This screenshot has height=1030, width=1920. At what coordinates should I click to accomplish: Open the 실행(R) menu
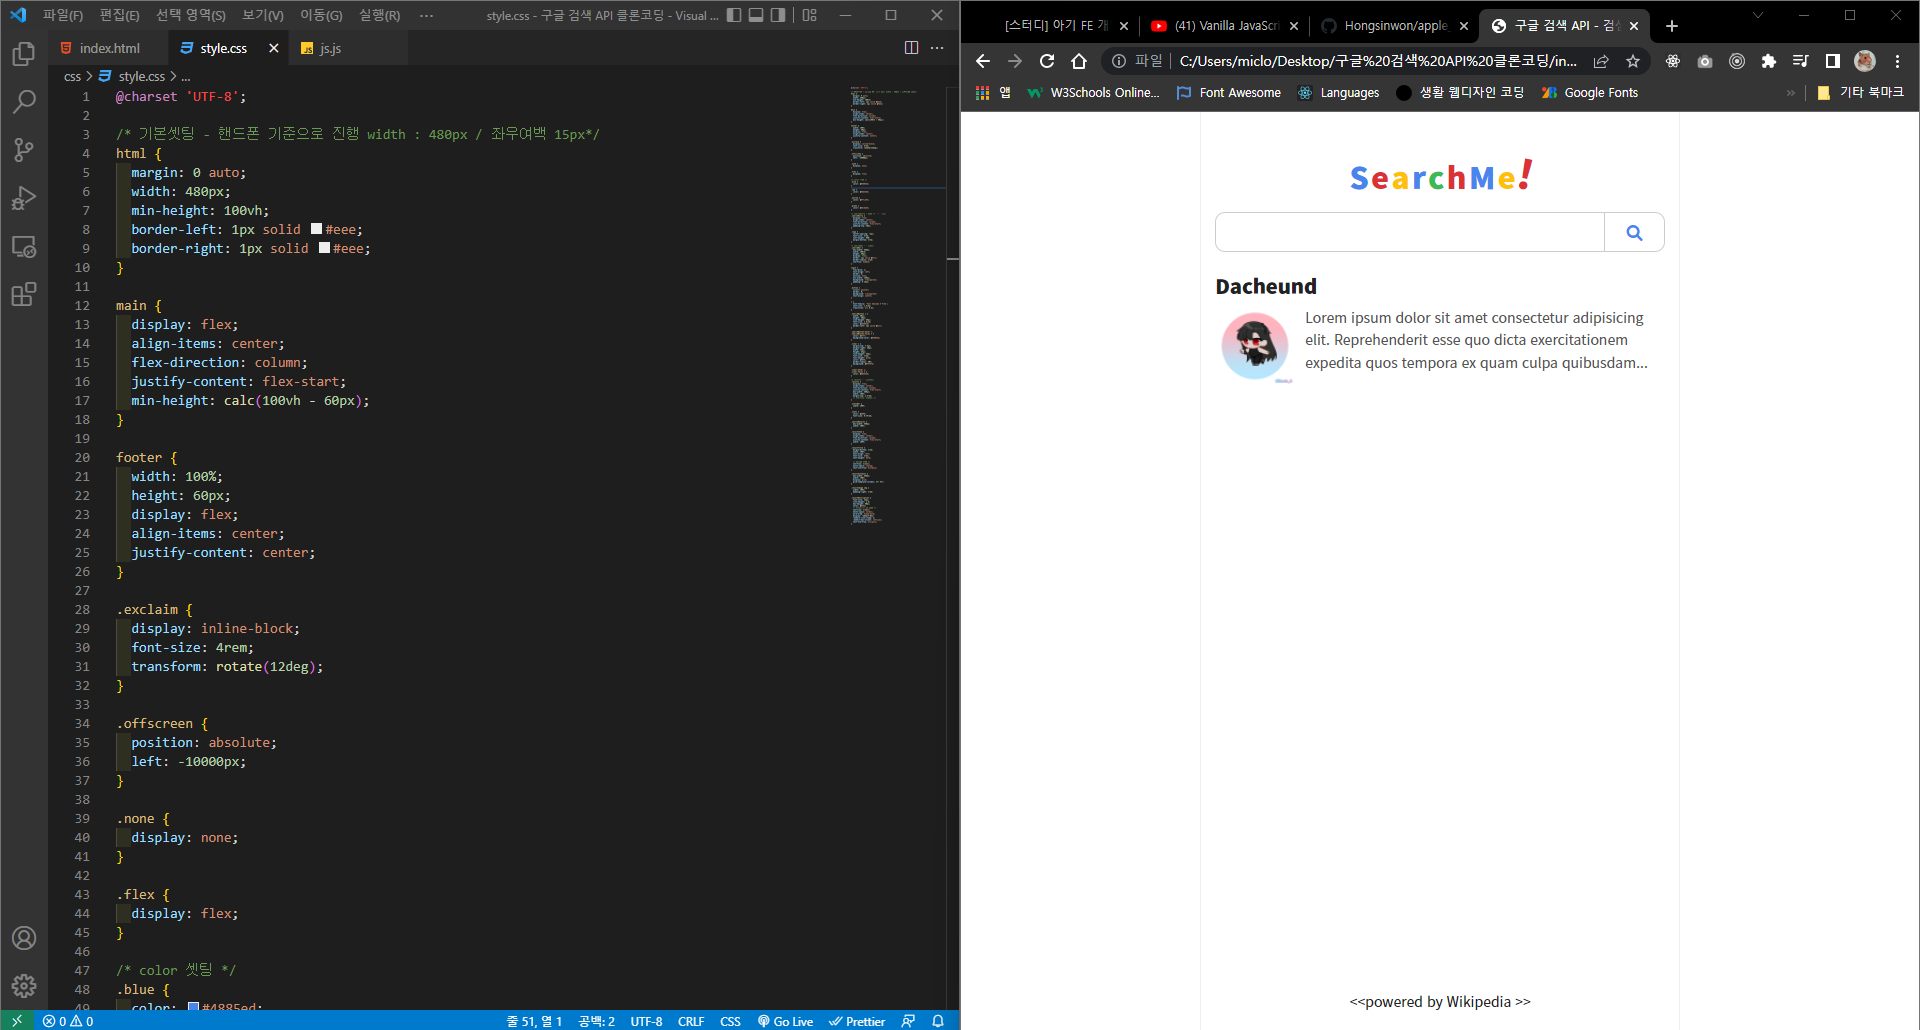[379, 15]
